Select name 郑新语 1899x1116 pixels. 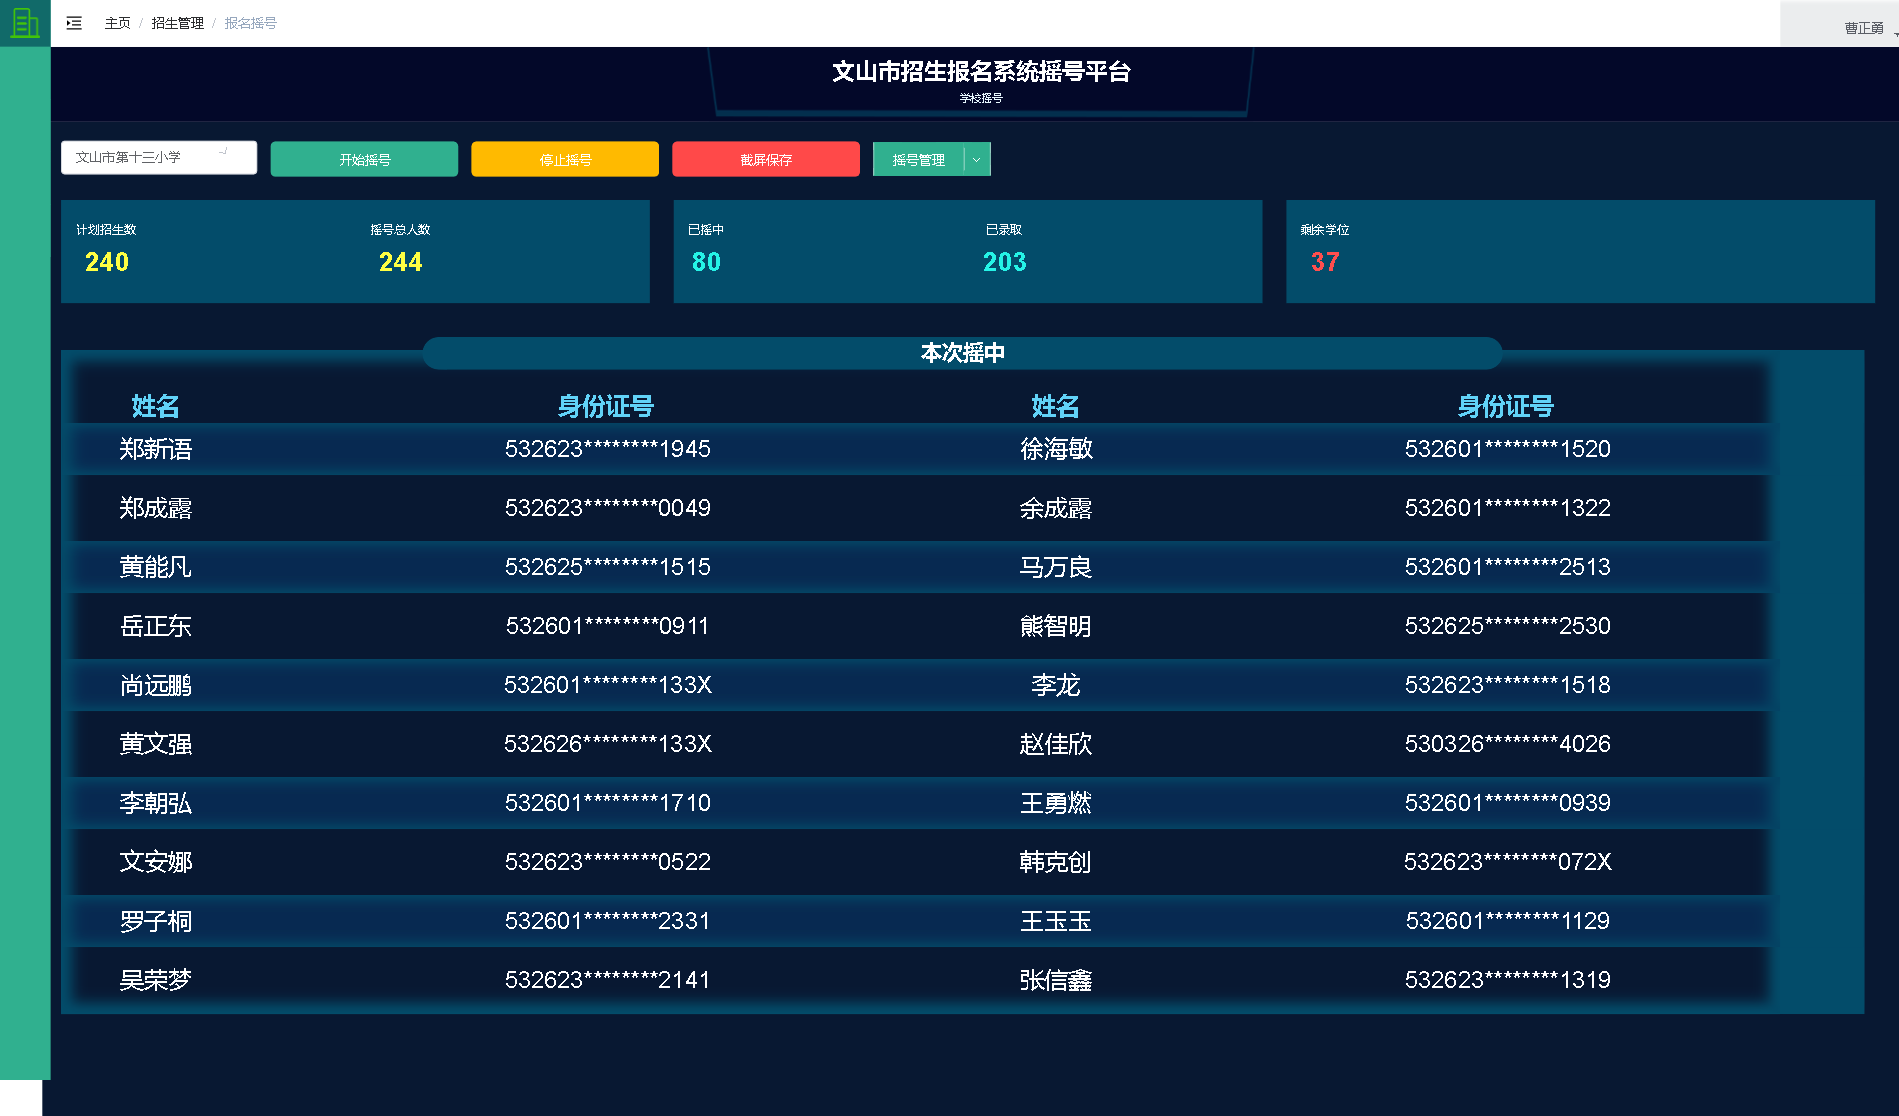pos(155,449)
